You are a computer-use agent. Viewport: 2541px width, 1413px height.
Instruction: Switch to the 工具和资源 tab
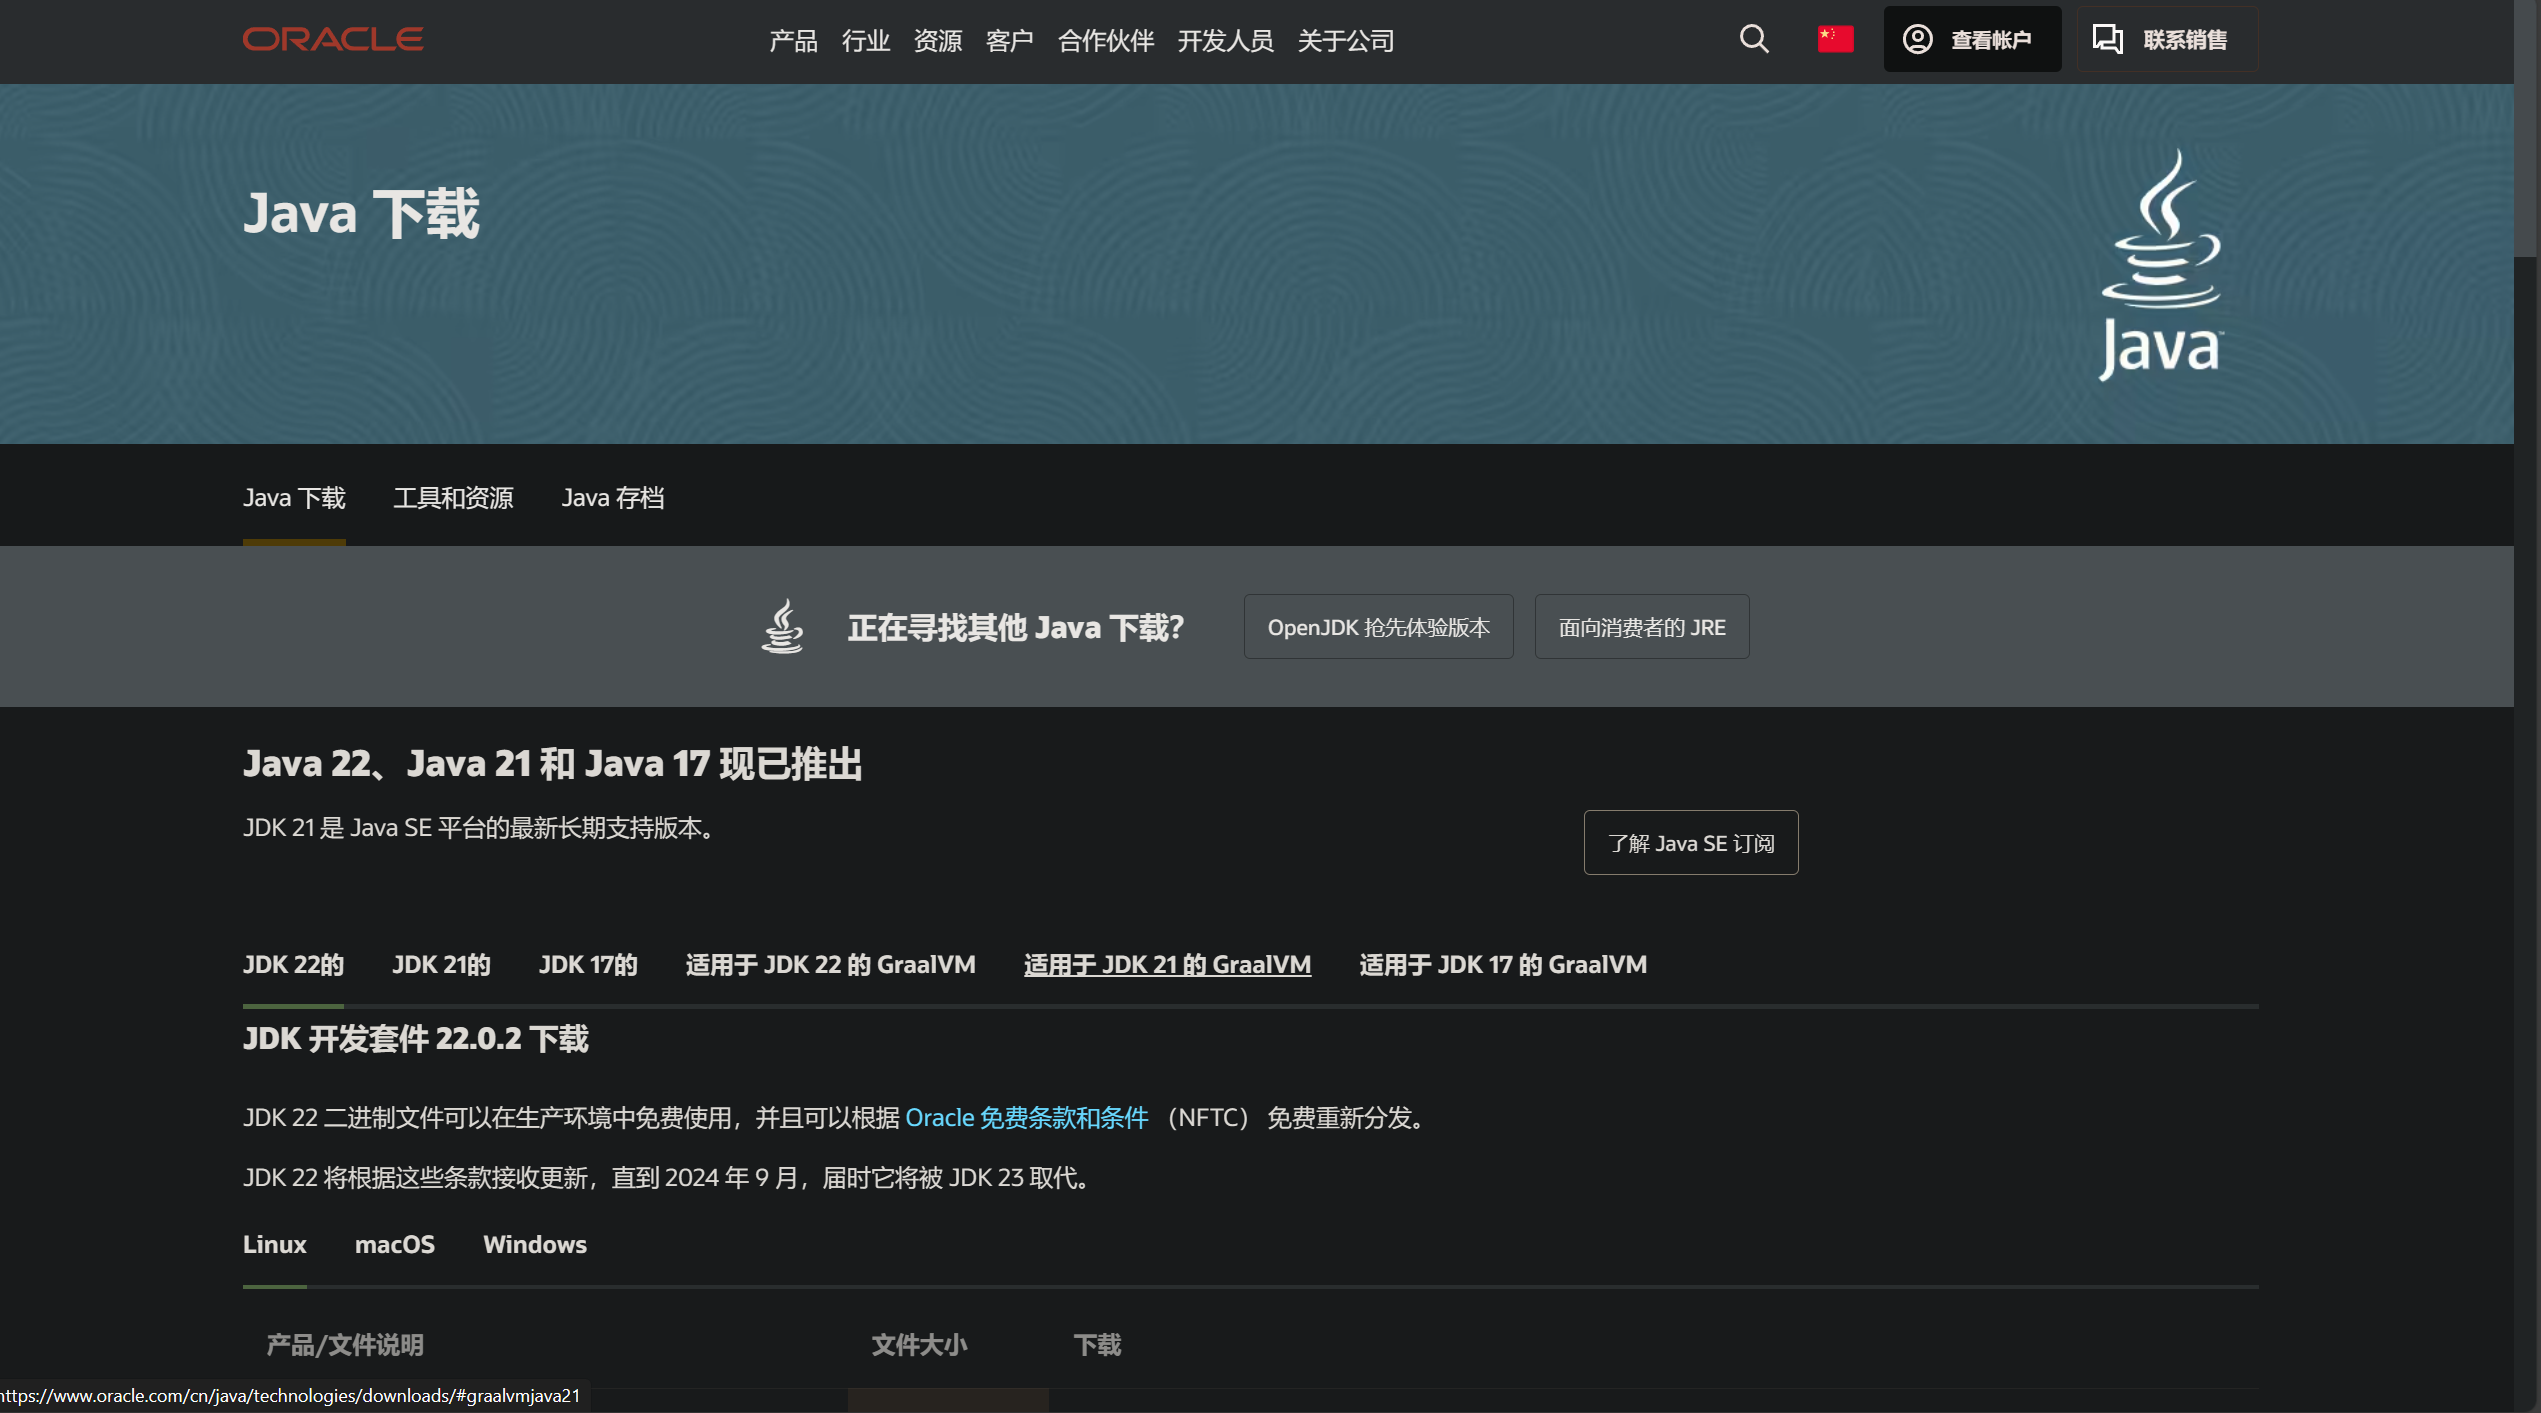click(x=455, y=498)
